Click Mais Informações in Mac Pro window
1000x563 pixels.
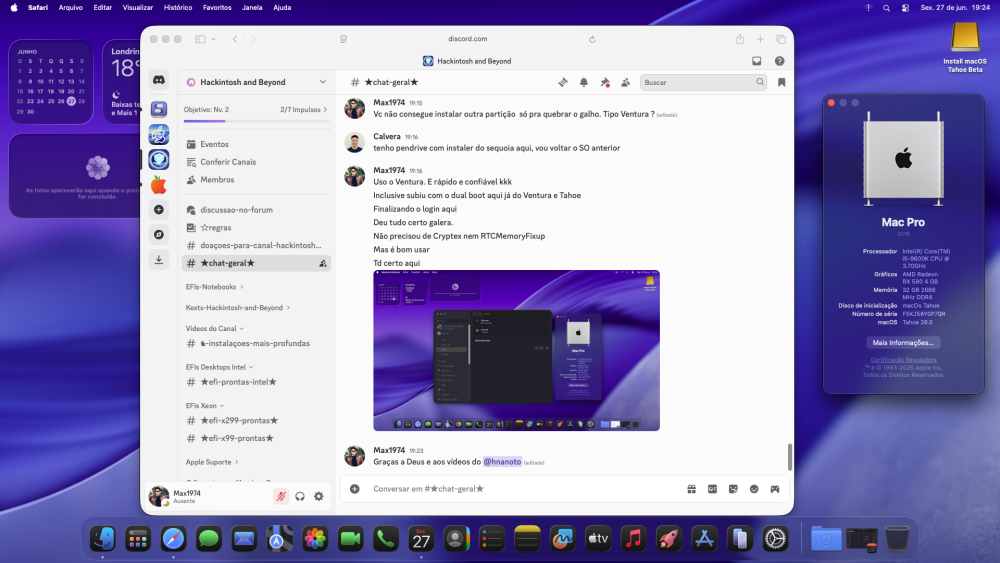point(902,342)
